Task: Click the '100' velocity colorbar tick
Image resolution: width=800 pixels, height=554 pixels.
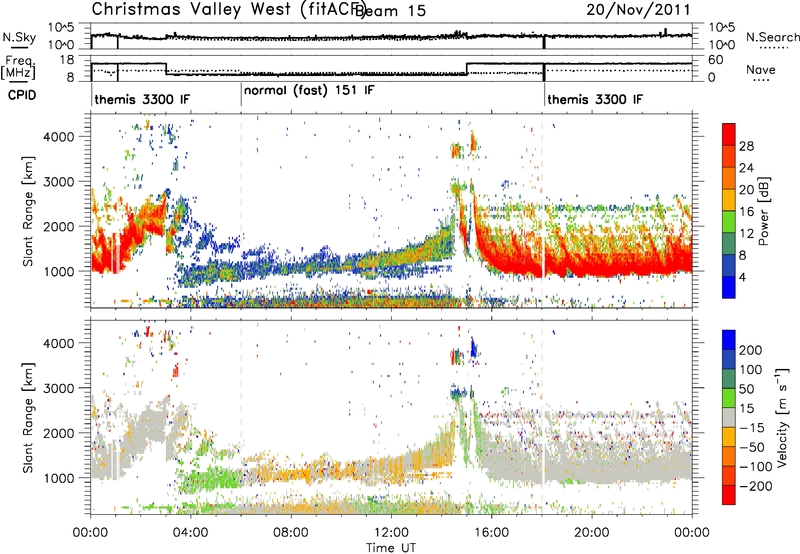Action: [751, 370]
